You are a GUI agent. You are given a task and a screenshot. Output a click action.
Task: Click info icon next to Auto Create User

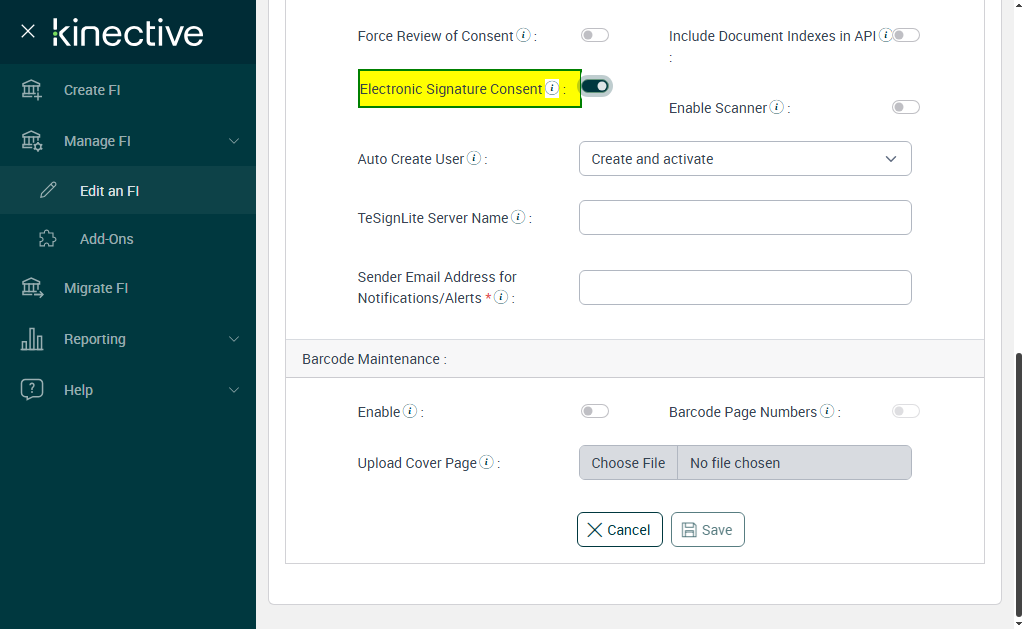[474, 159]
